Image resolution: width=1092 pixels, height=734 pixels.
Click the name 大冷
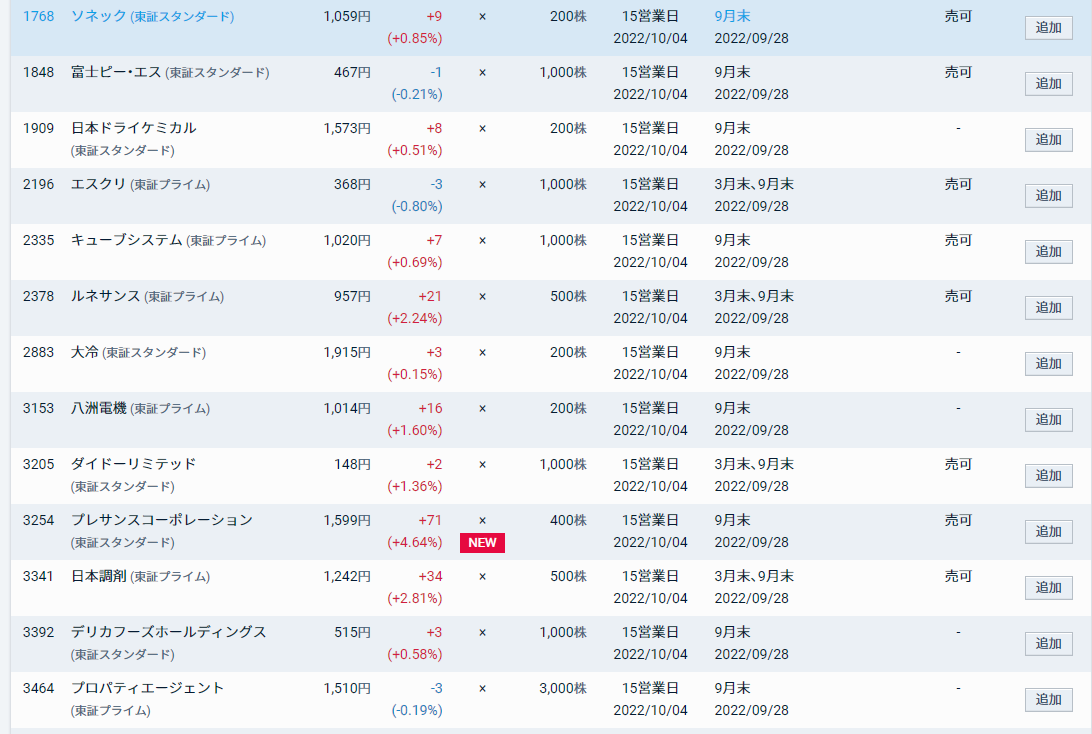point(84,352)
